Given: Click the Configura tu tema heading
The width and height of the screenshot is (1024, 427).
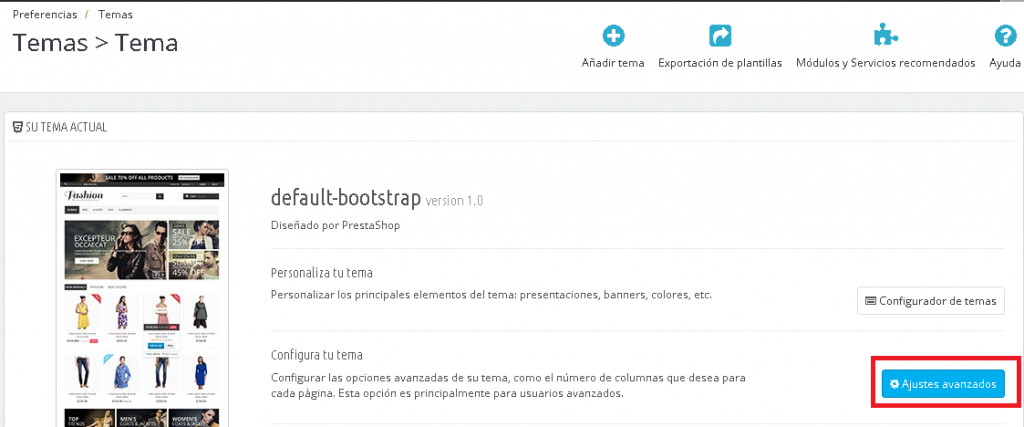Looking at the screenshot, I should tap(316, 355).
